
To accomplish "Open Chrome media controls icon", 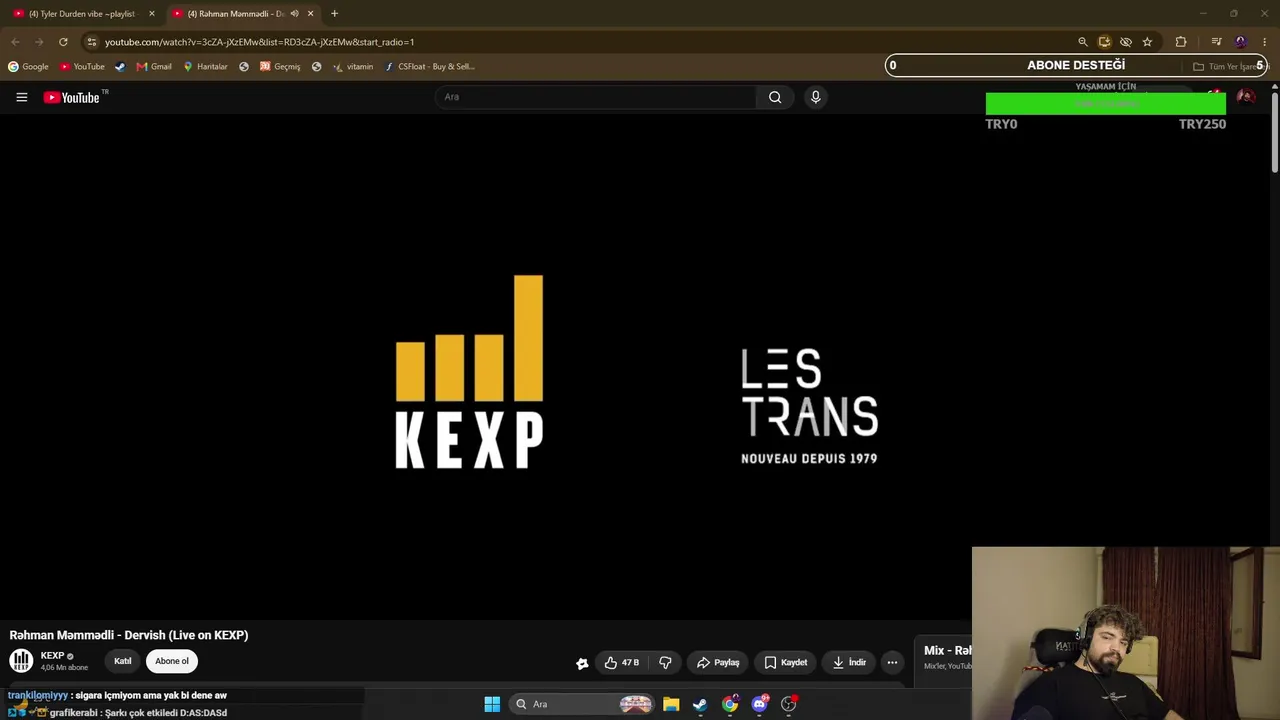I will point(1216,42).
